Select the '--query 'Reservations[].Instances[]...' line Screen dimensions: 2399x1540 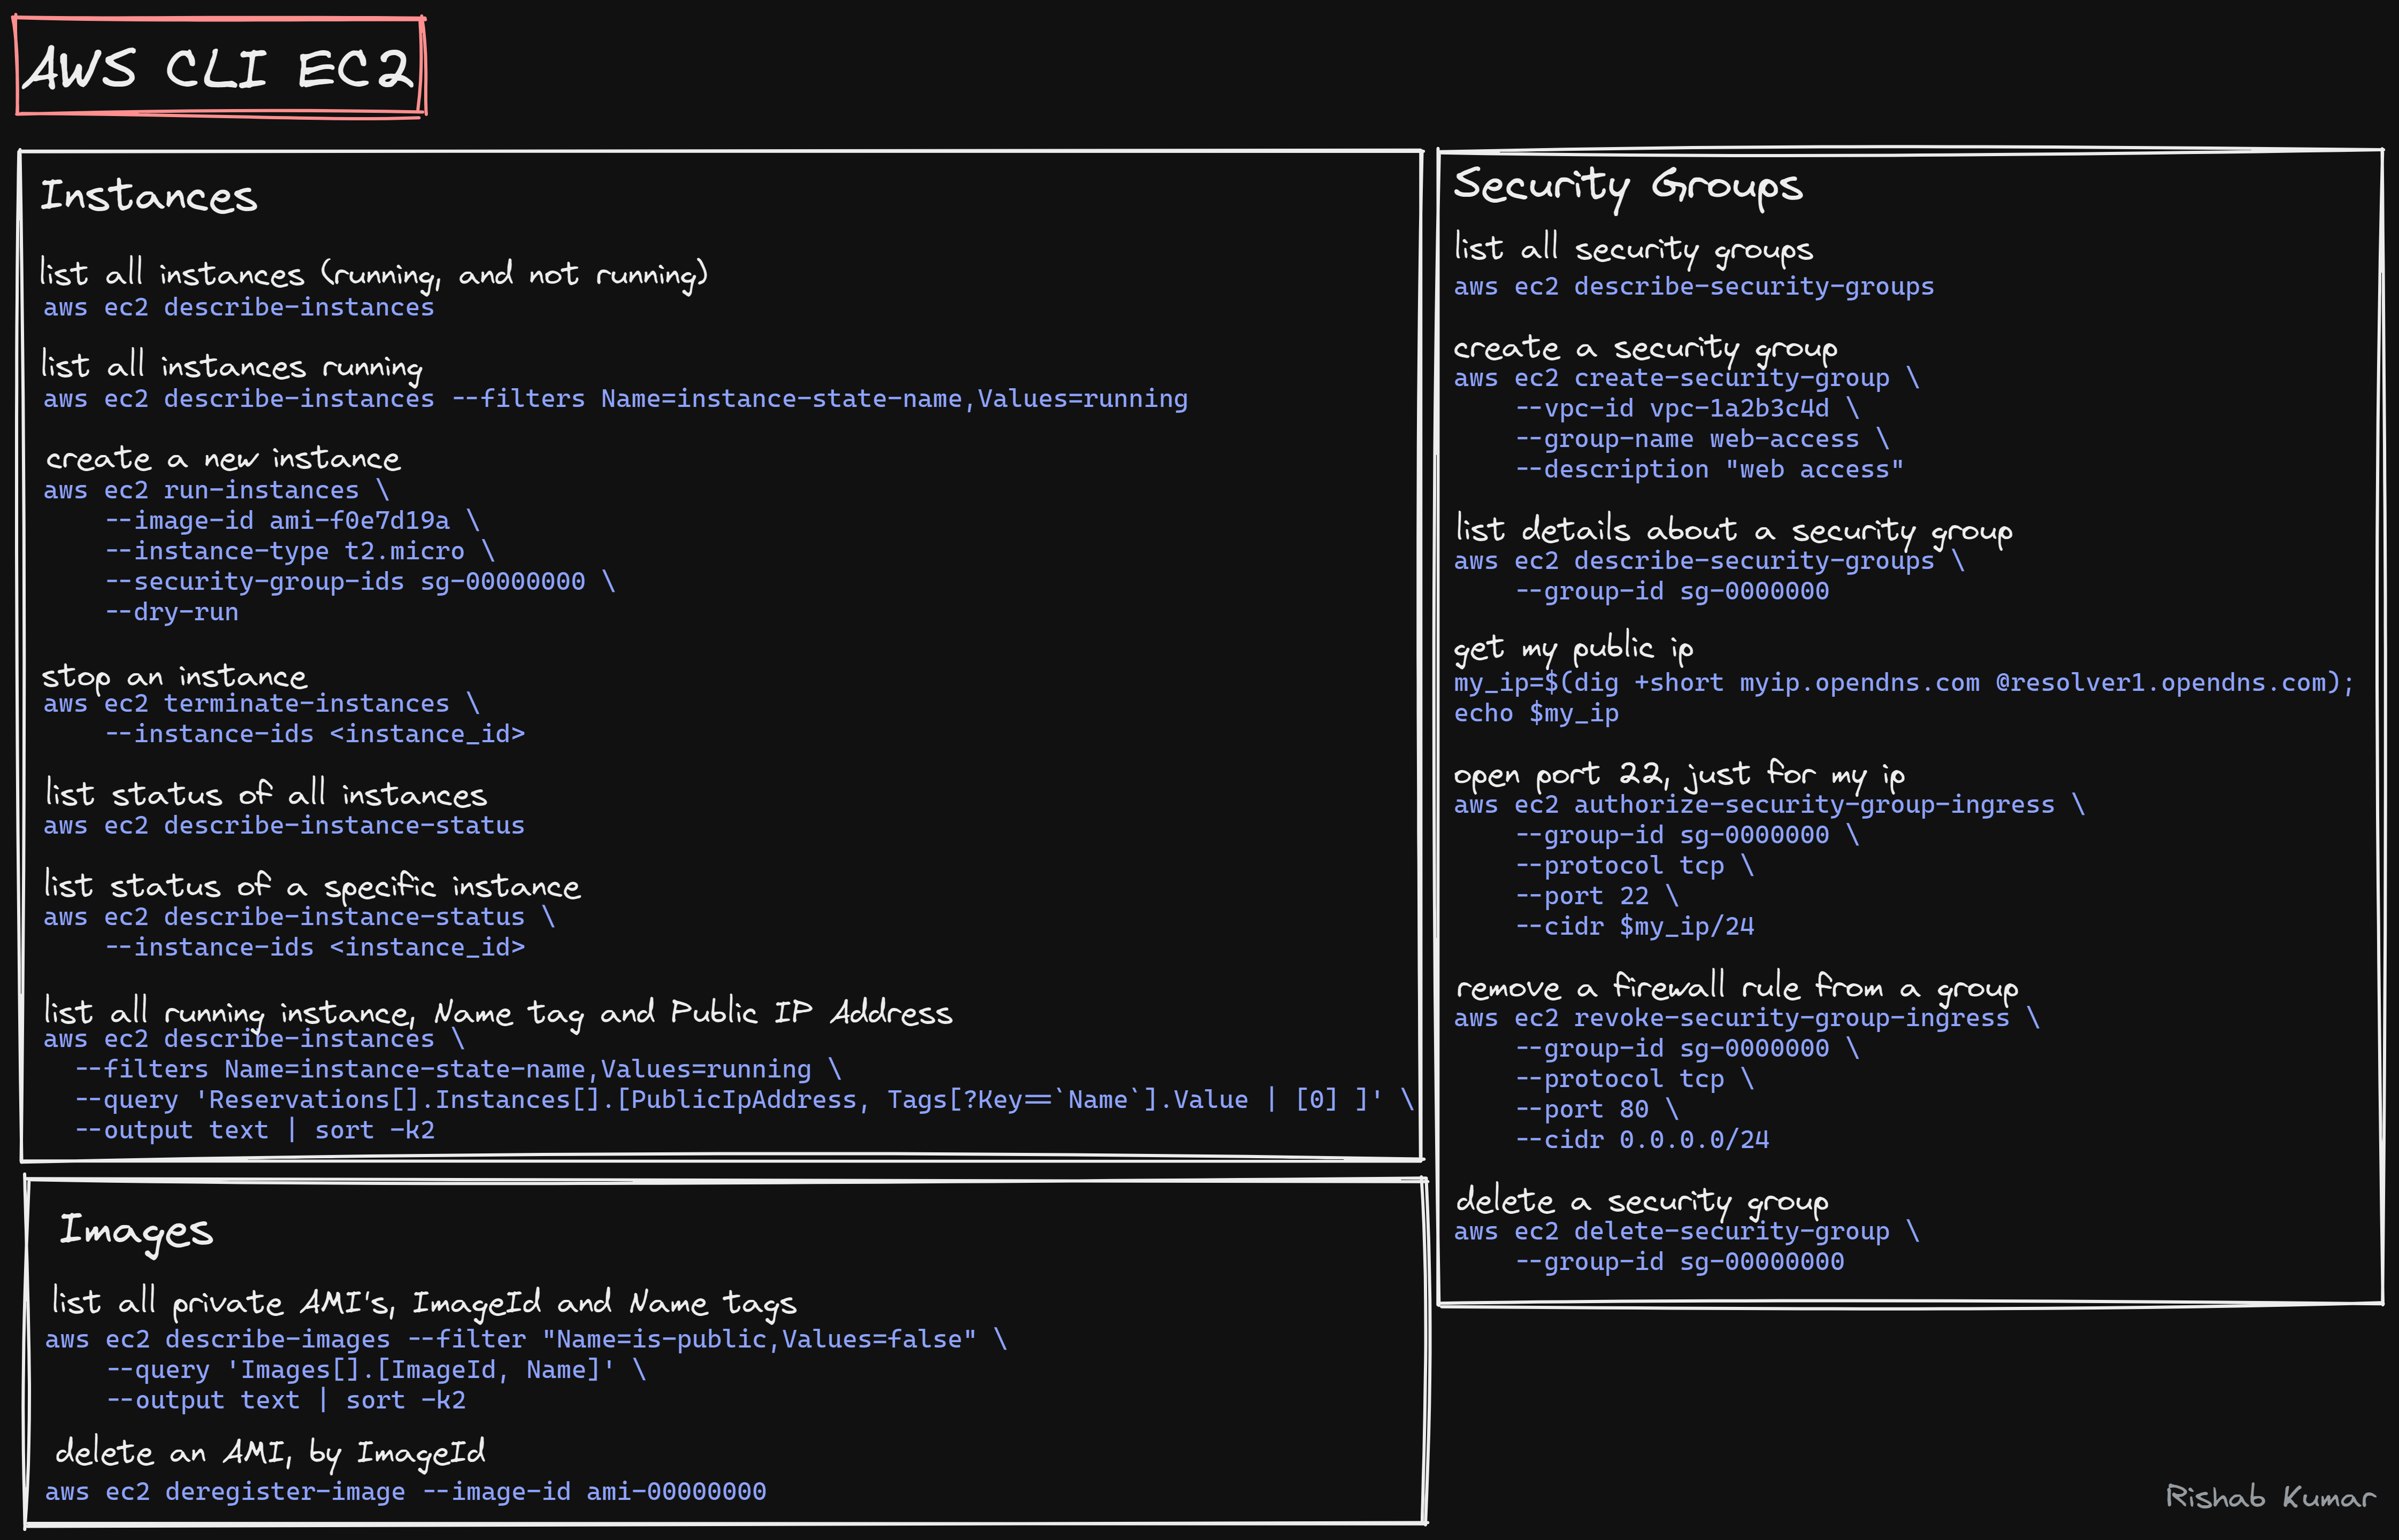[x=745, y=1100]
